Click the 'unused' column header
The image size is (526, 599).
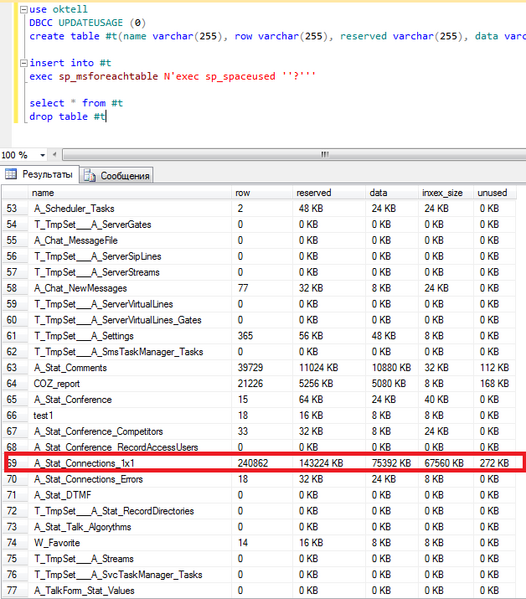(x=495, y=193)
